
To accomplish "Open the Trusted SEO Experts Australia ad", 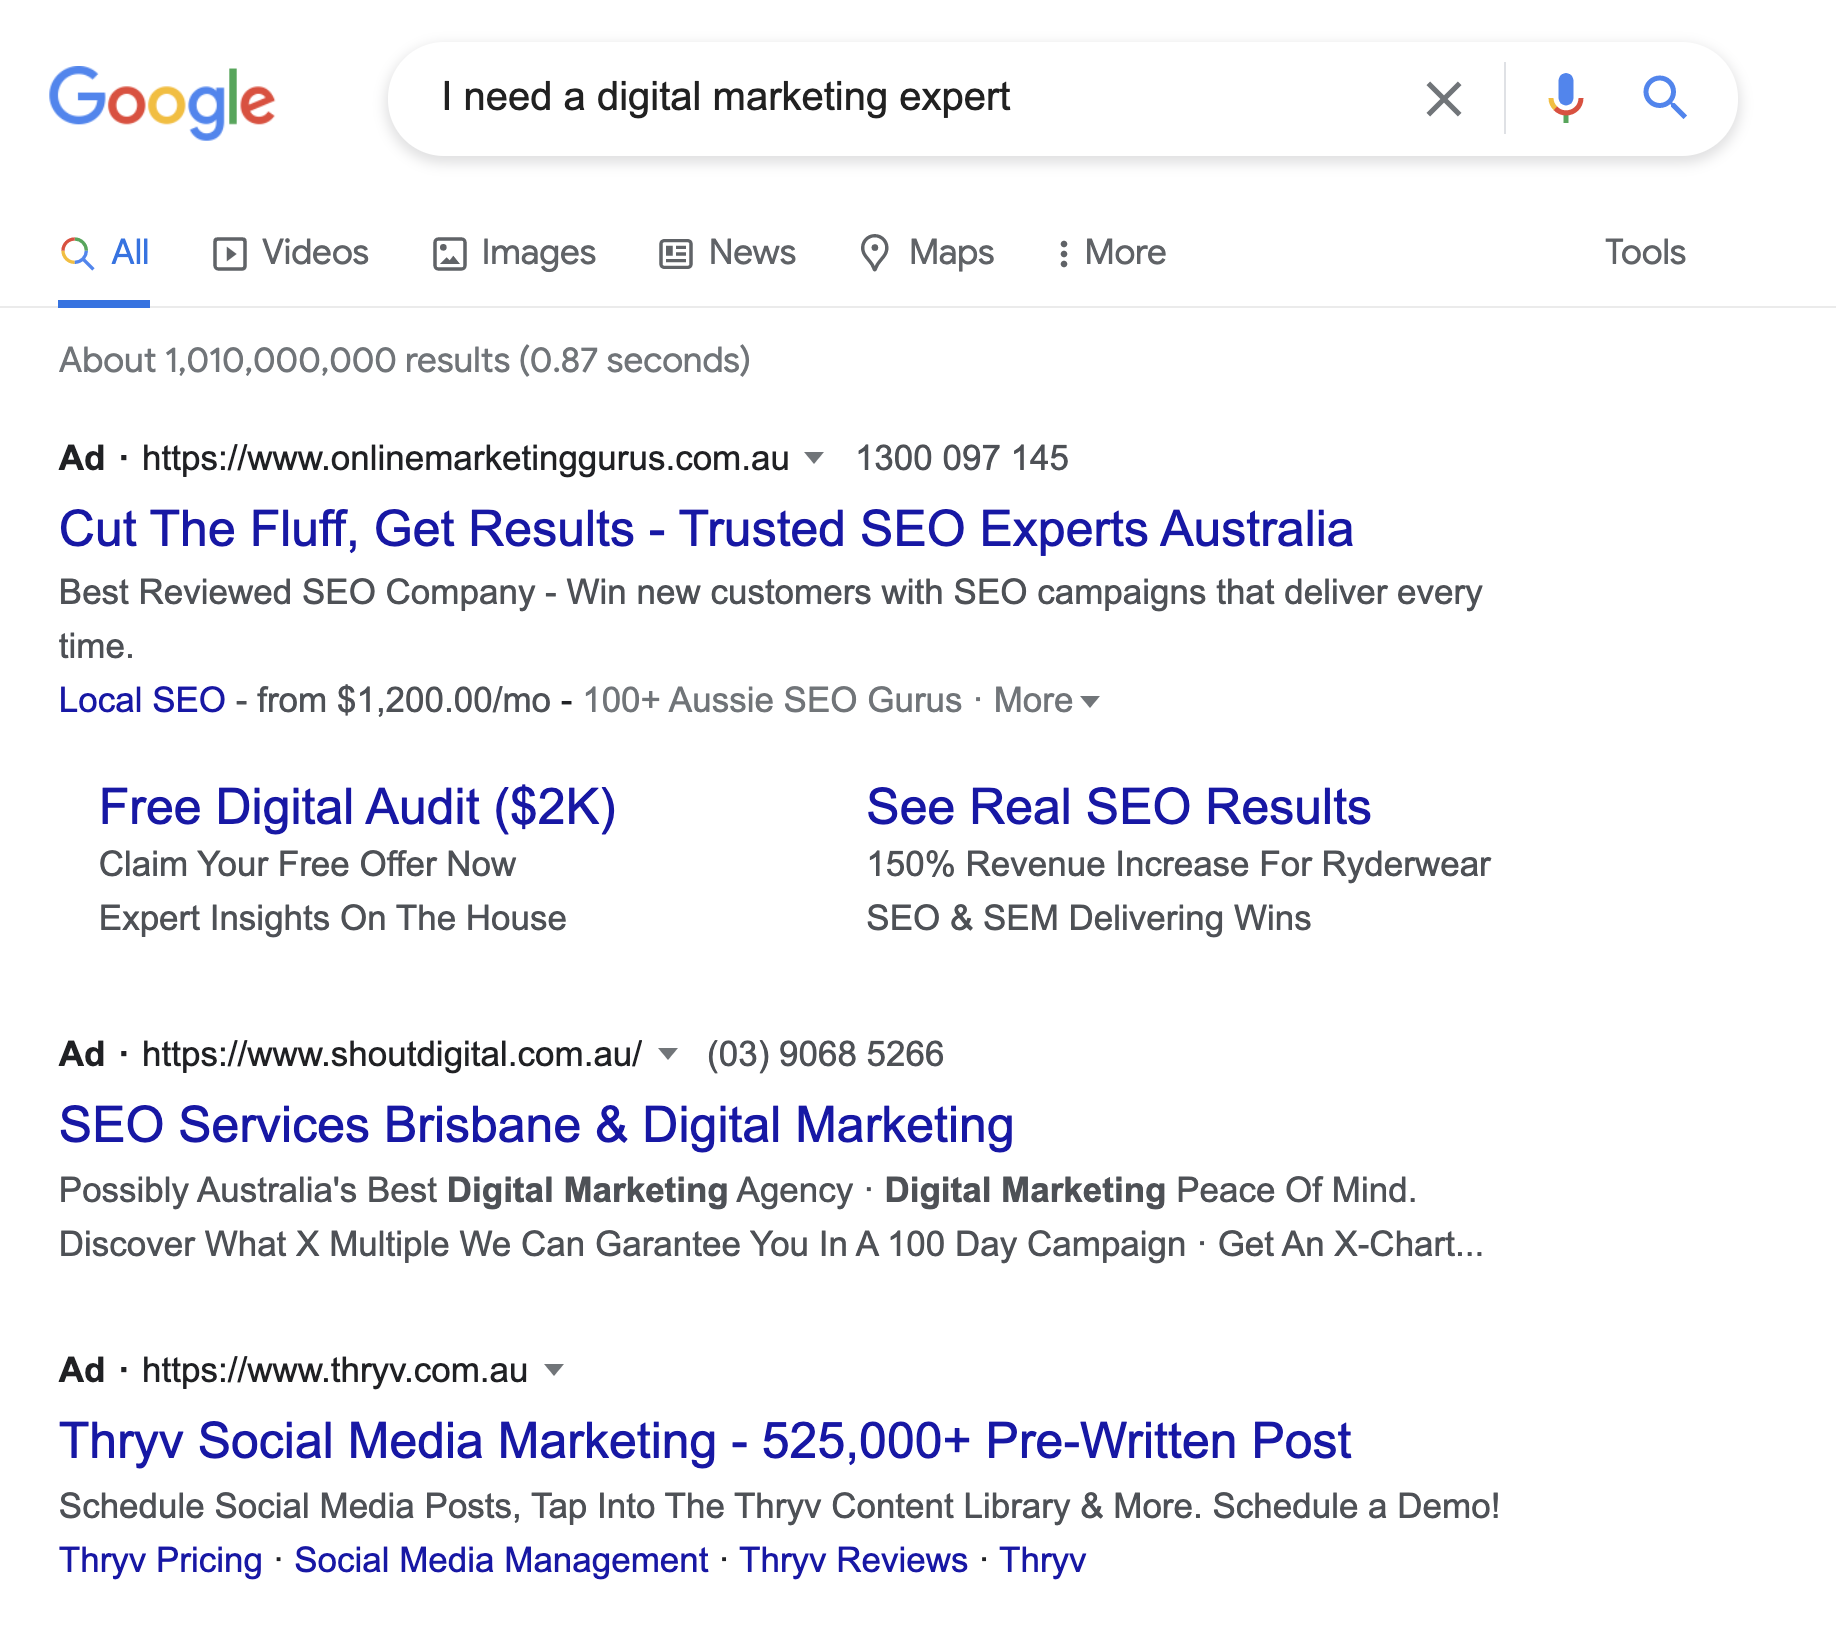I will (x=705, y=529).
